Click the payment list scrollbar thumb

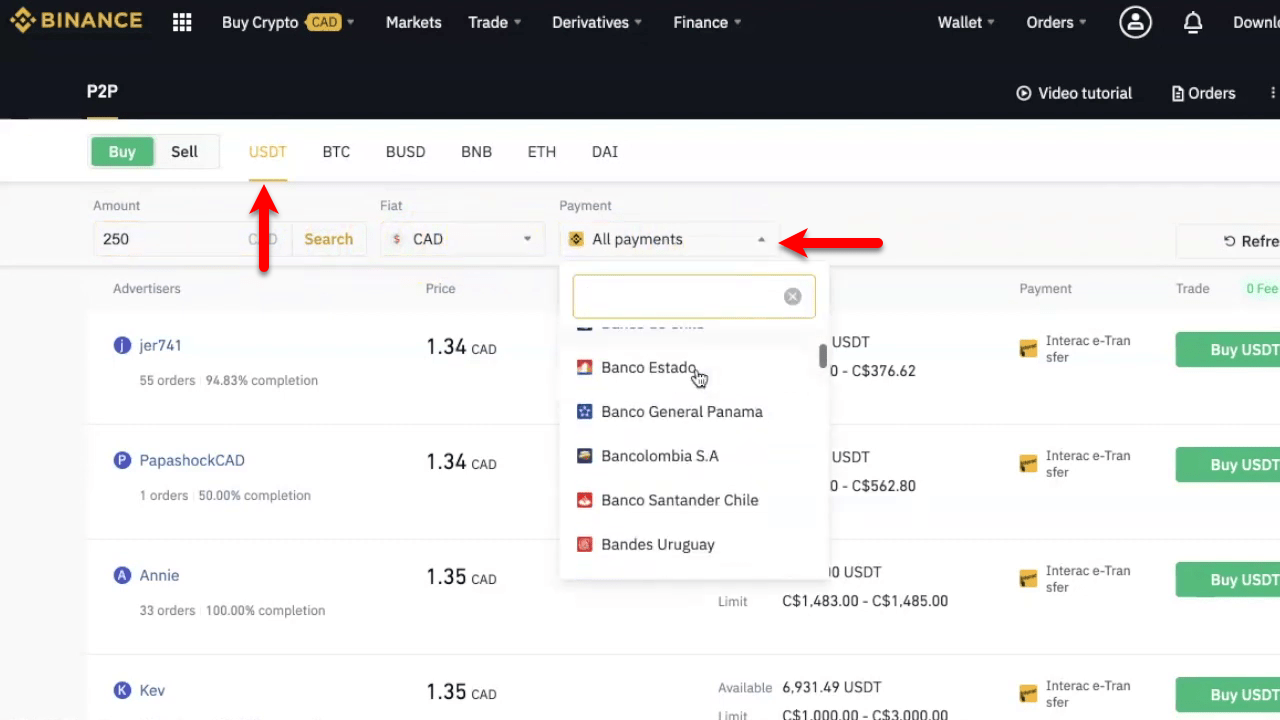(x=823, y=356)
